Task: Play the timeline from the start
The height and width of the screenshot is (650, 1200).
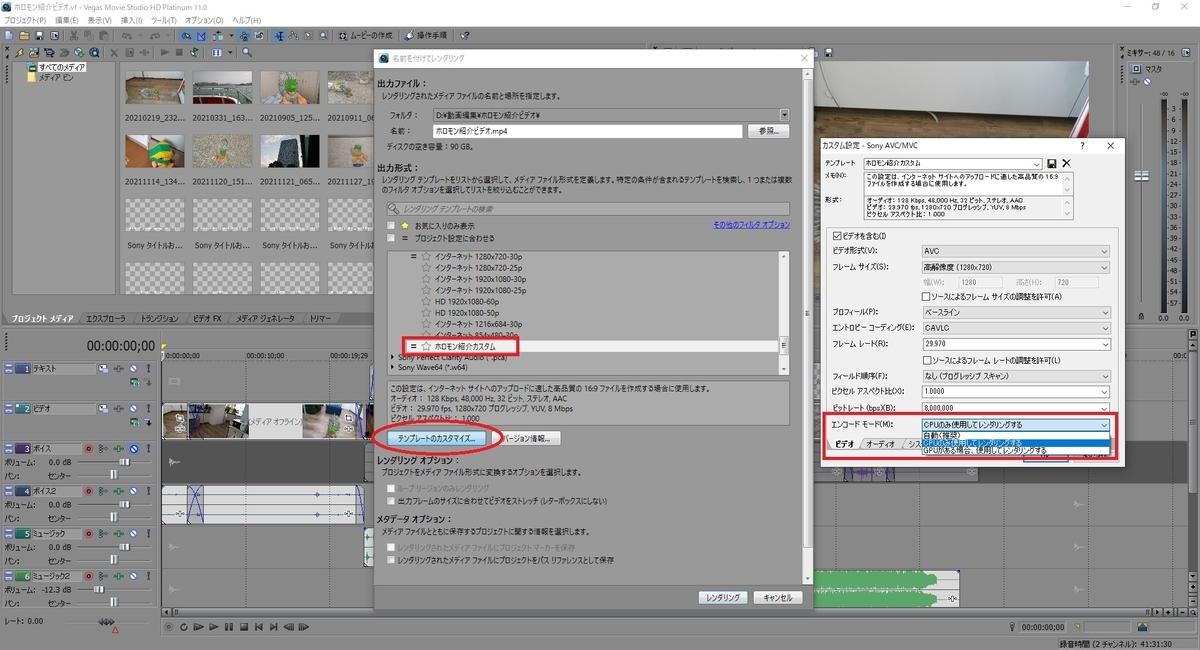Action: (x=198, y=627)
